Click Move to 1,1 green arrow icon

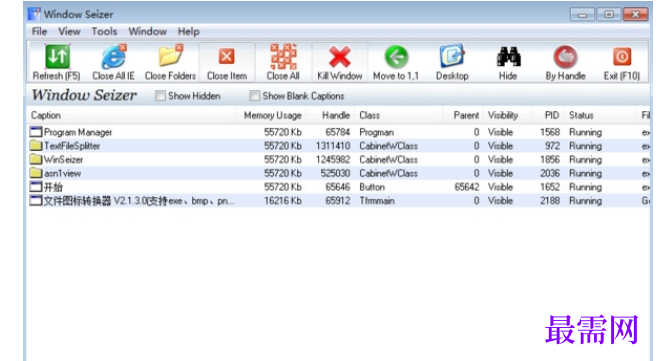click(396, 57)
